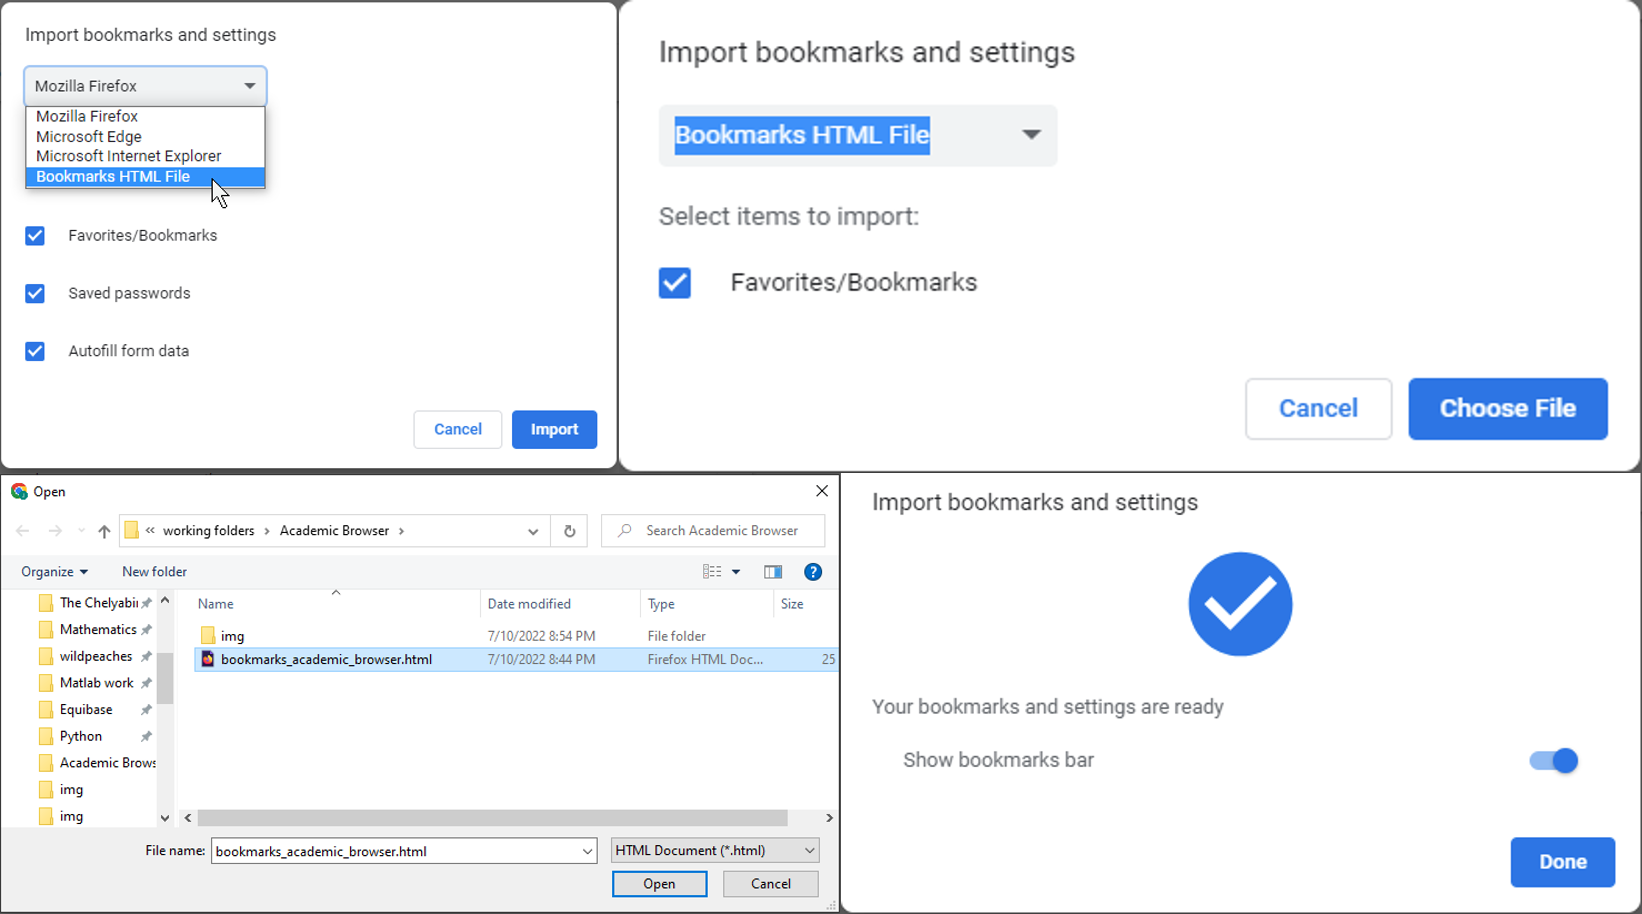
Task: Refresh the Academic Browser folder listing
Action: pyautogui.click(x=570, y=531)
